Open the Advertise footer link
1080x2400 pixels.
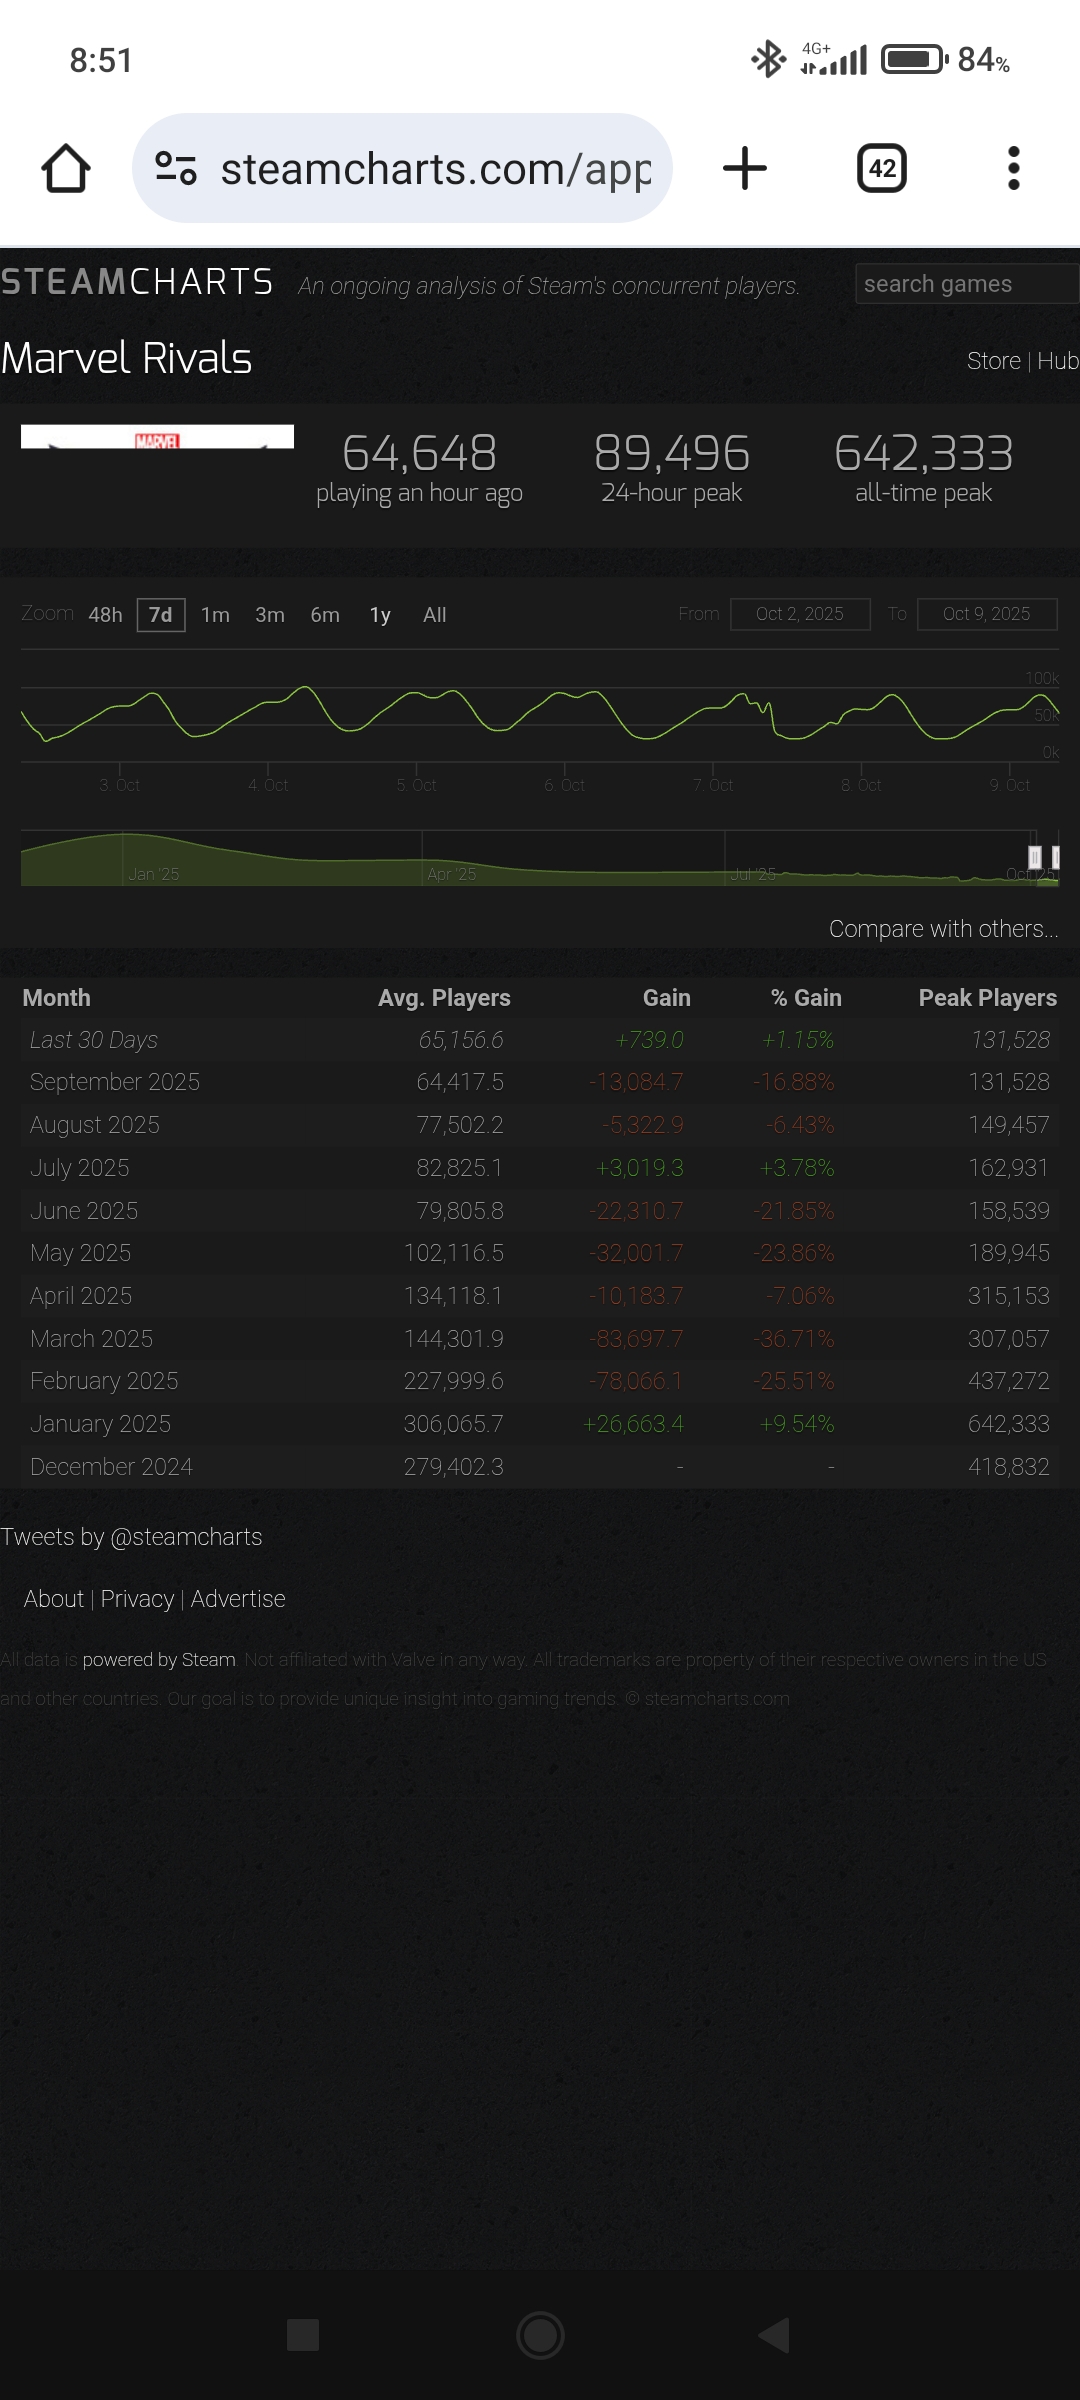click(238, 1599)
